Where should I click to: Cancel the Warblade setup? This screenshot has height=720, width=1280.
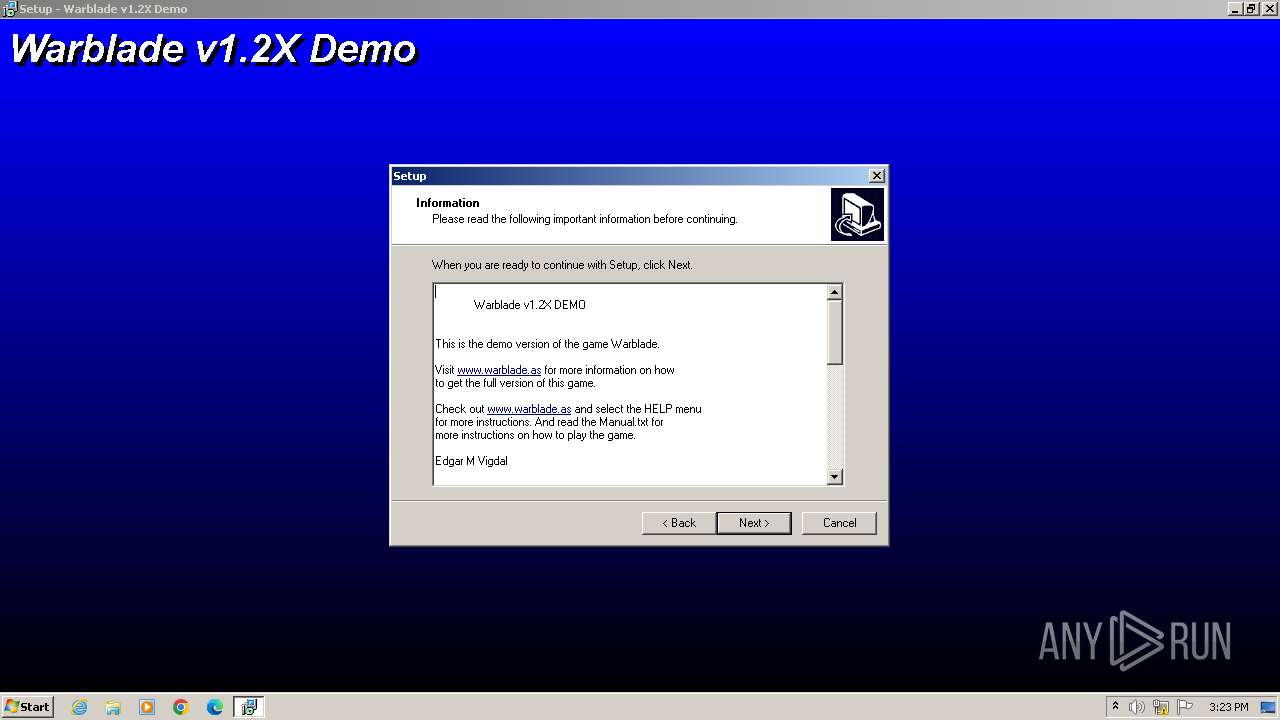pyautogui.click(x=839, y=523)
